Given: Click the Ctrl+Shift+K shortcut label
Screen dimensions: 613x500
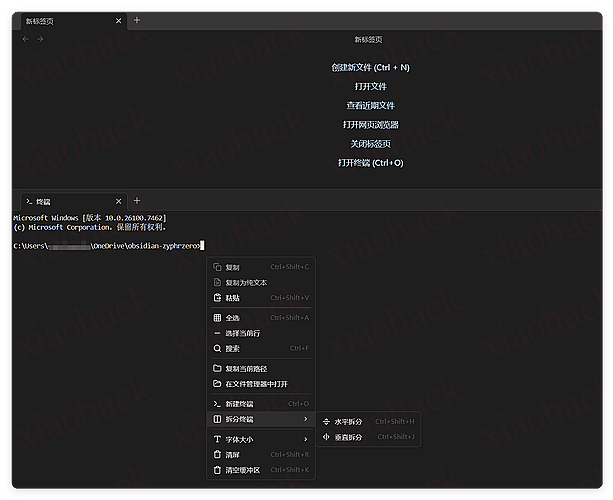Looking at the screenshot, I should (x=290, y=470).
